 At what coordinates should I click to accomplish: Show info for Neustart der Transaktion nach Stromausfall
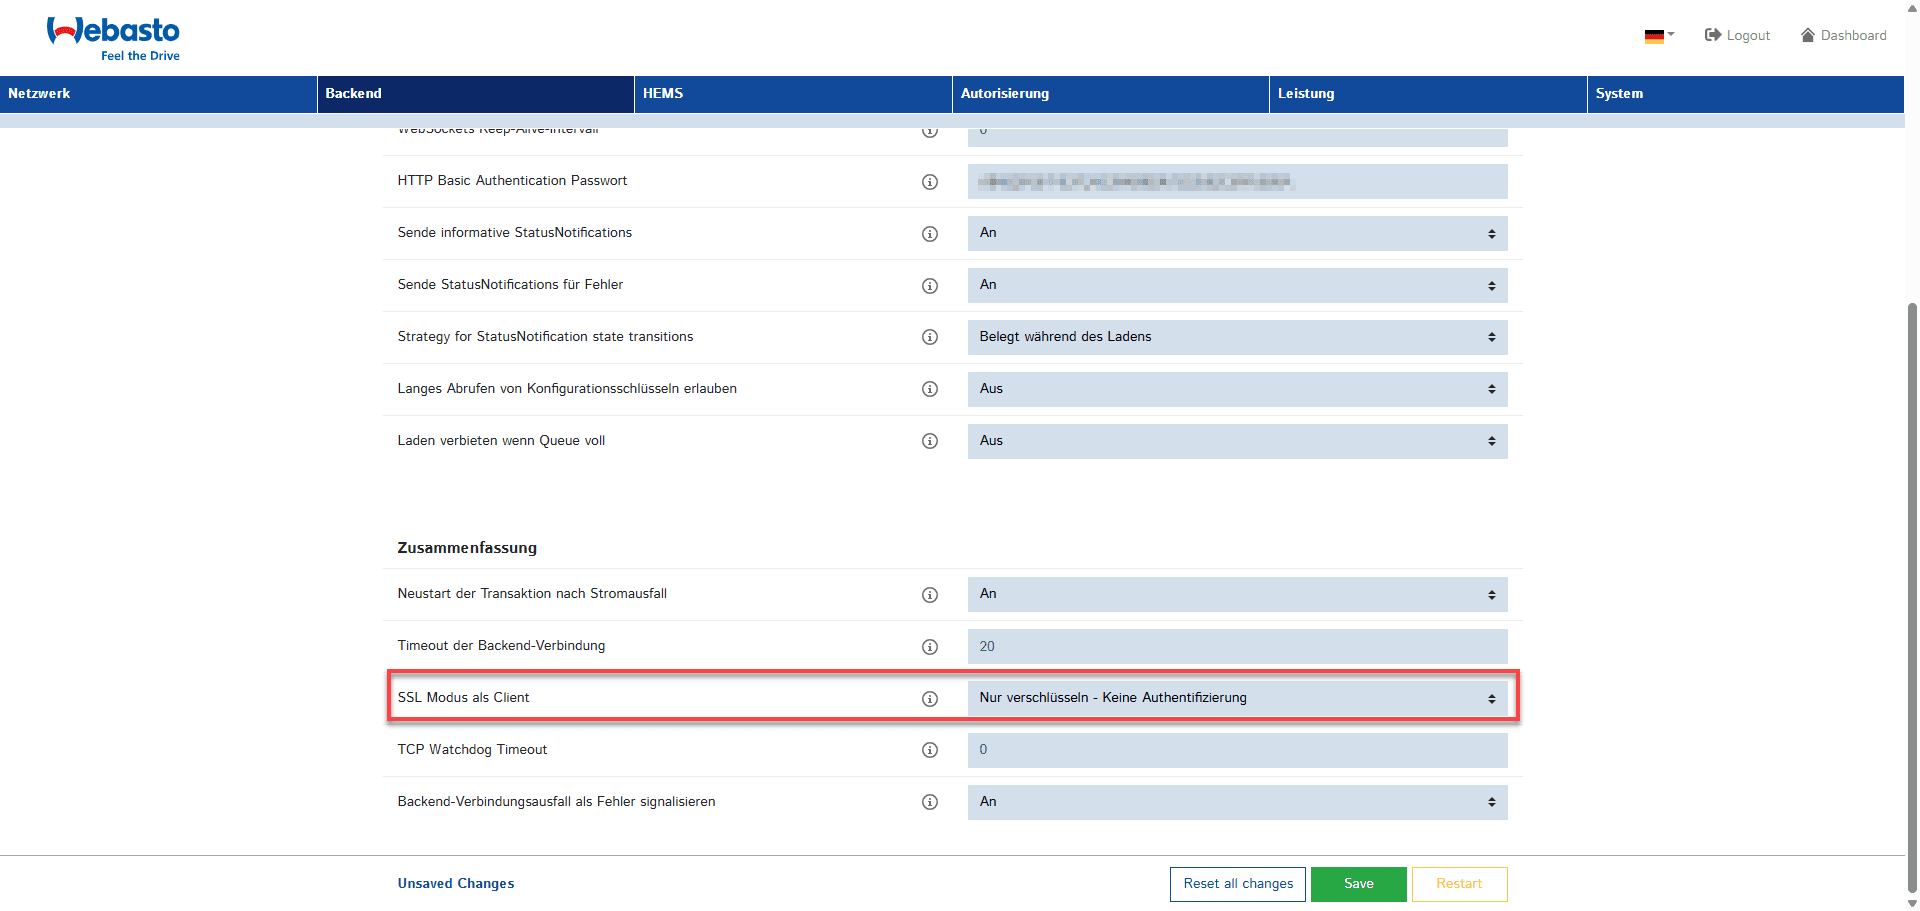tap(930, 595)
